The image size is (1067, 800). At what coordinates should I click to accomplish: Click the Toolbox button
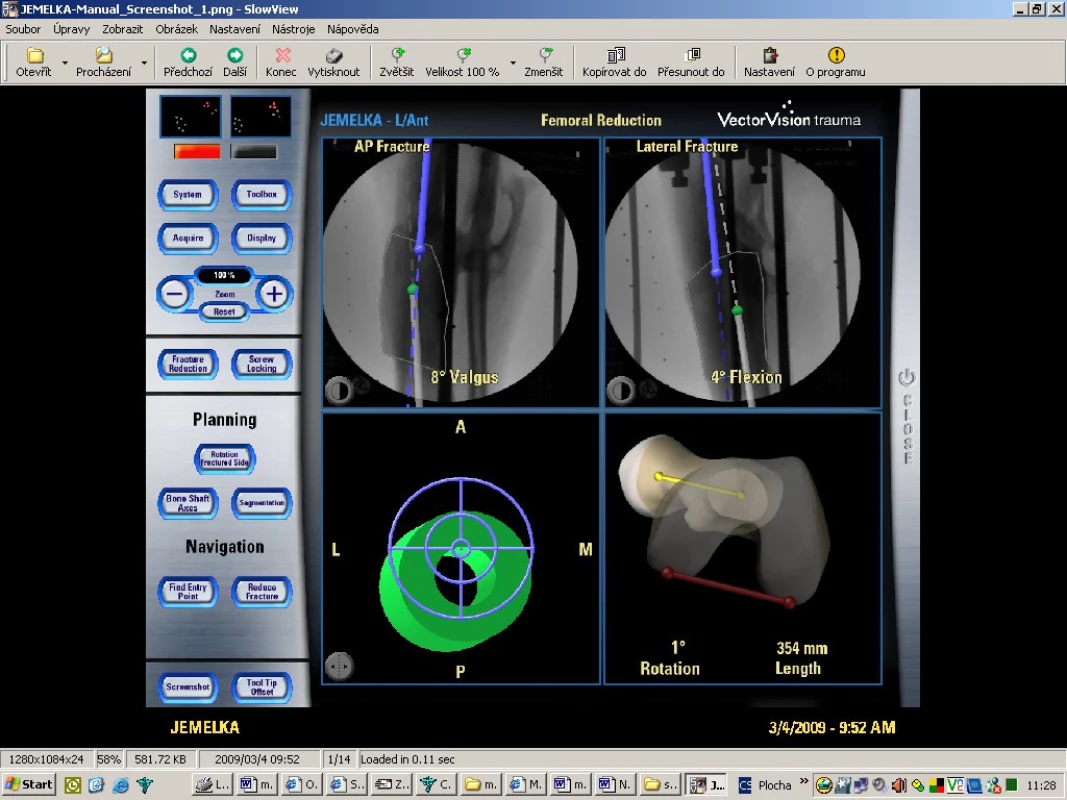[262, 195]
